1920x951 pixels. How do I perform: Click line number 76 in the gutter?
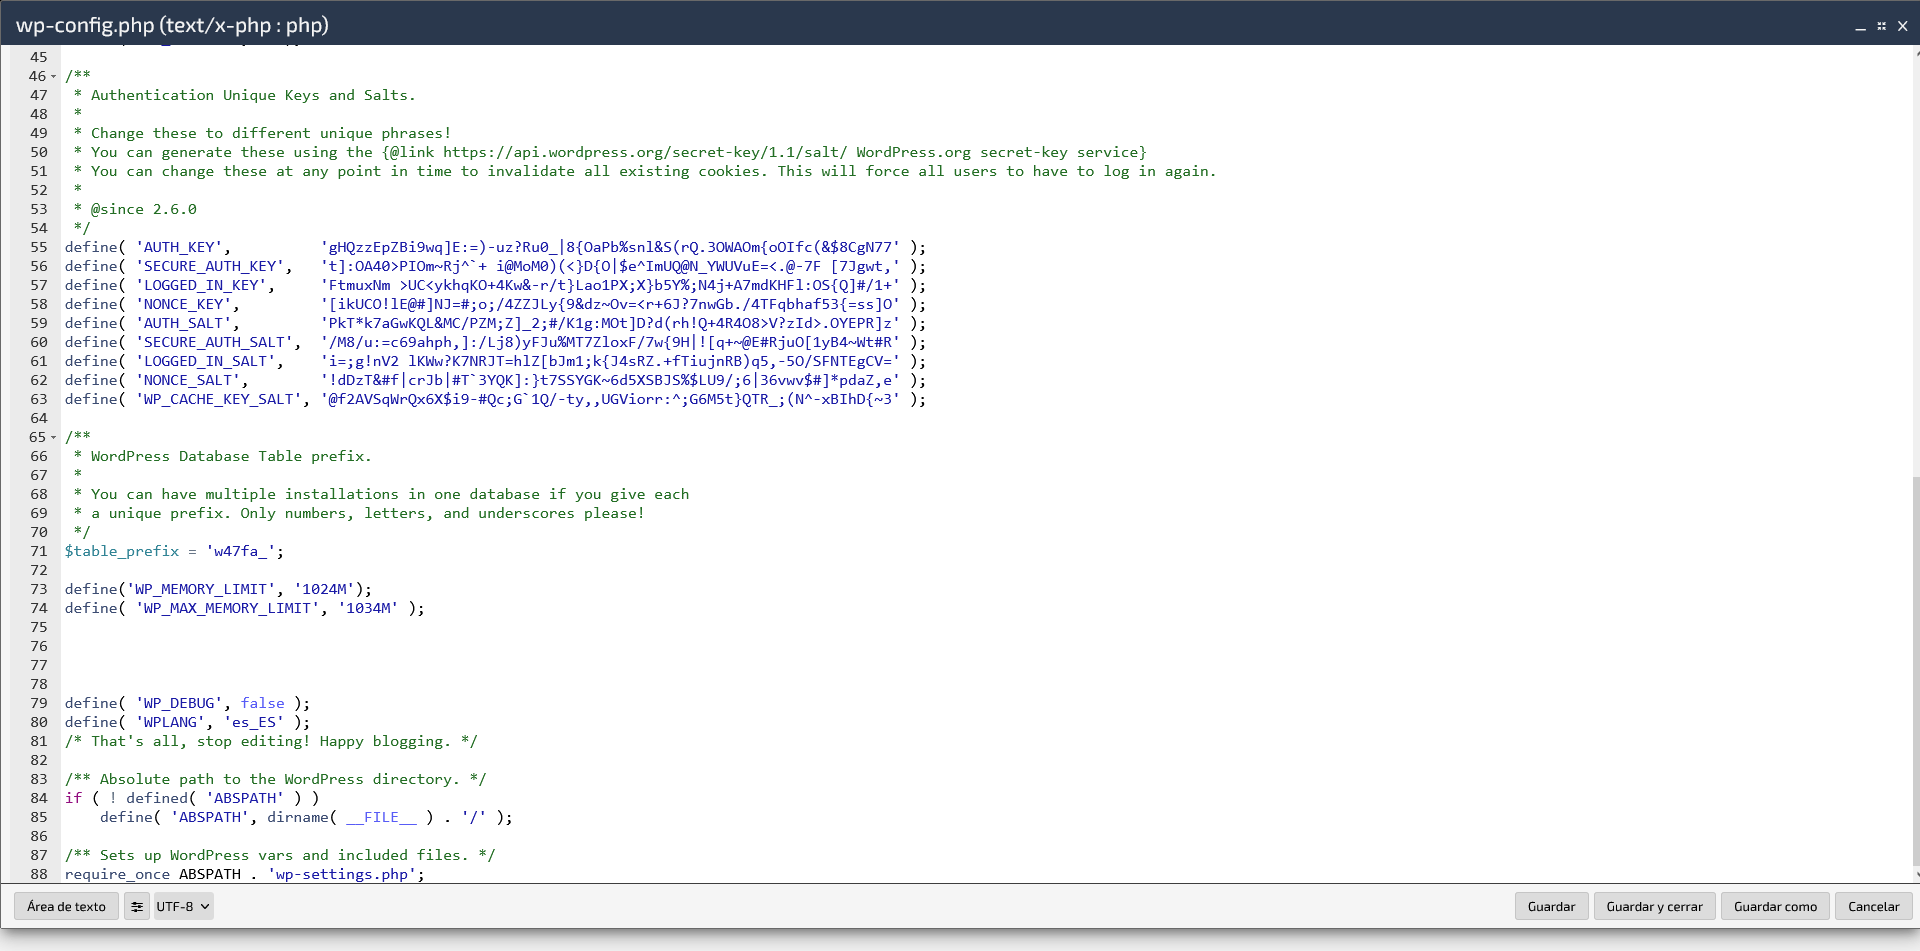39,647
